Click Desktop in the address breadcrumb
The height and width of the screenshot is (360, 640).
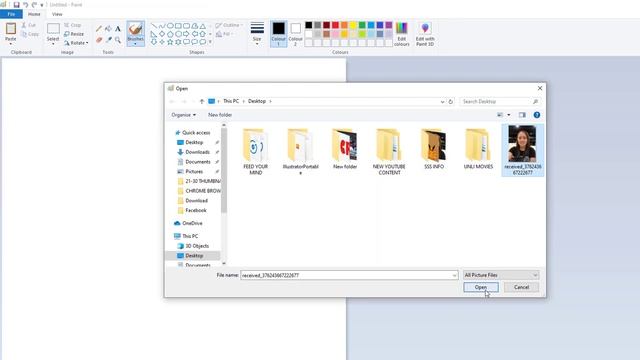click(257, 101)
